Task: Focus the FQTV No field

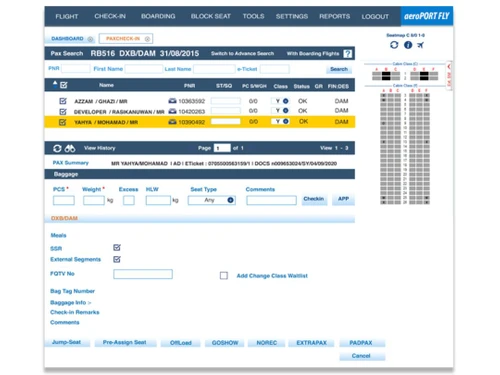Action: 143,274
